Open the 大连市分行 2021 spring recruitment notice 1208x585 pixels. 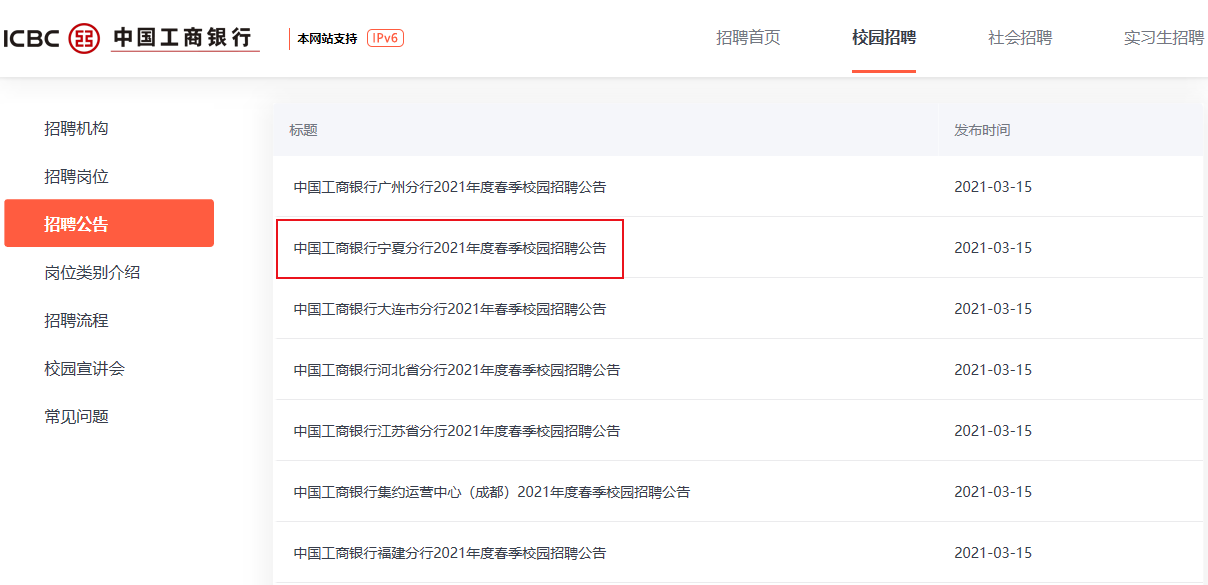(450, 309)
